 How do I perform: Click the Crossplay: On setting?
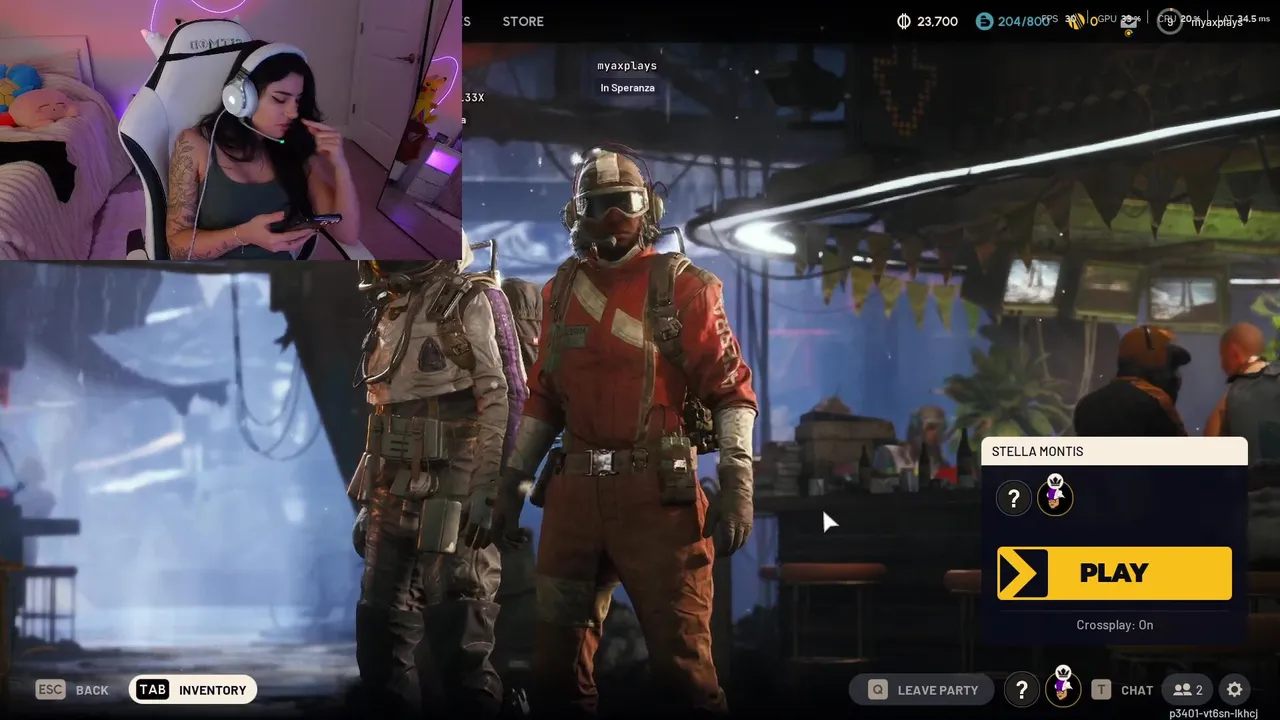pyautogui.click(x=1114, y=625)
